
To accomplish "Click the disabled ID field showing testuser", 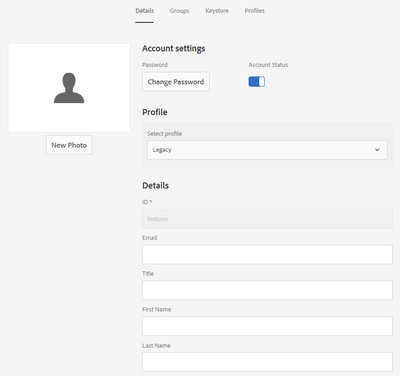I will pos(267,219).
